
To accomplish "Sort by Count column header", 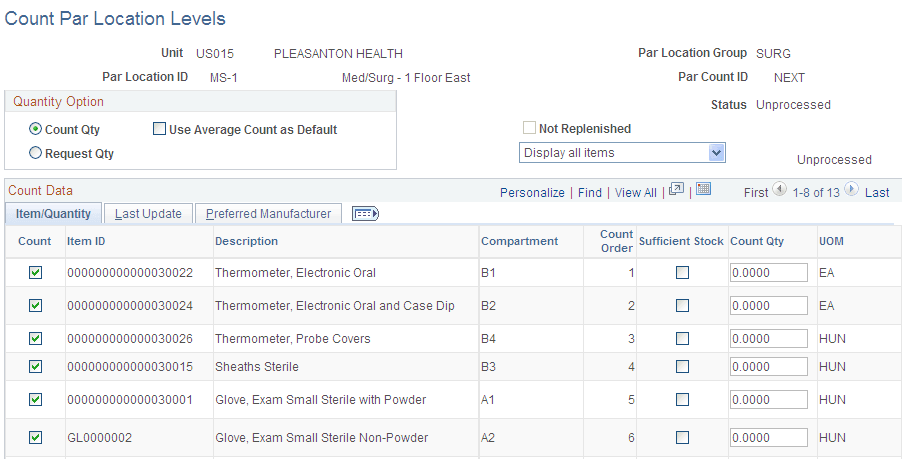I will [35, 241].
